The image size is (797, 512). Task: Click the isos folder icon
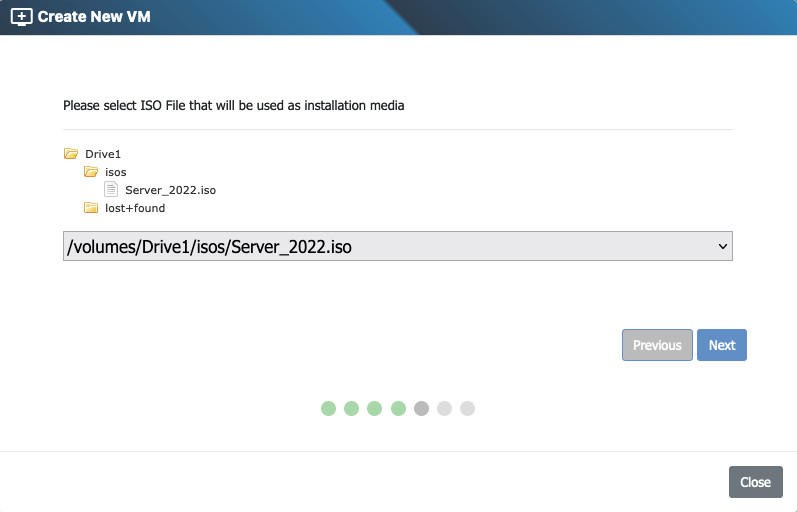(x=91, y=172)
